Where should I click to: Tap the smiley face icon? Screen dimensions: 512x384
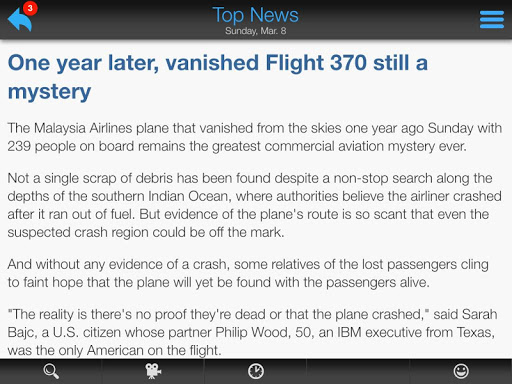(x=461, y=371)
